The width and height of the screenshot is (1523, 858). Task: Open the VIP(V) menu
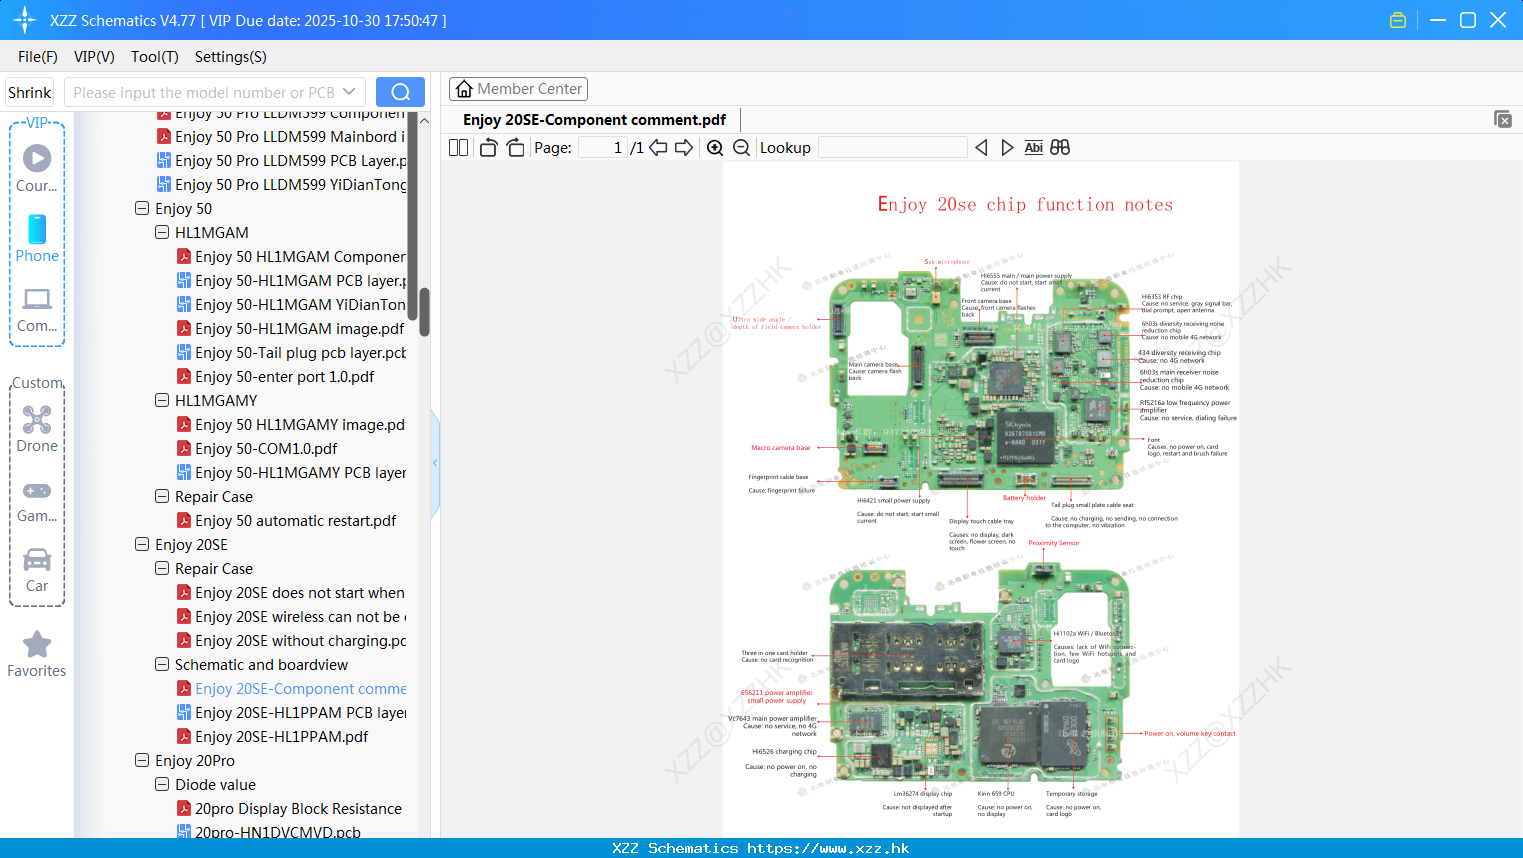point(94,57)
